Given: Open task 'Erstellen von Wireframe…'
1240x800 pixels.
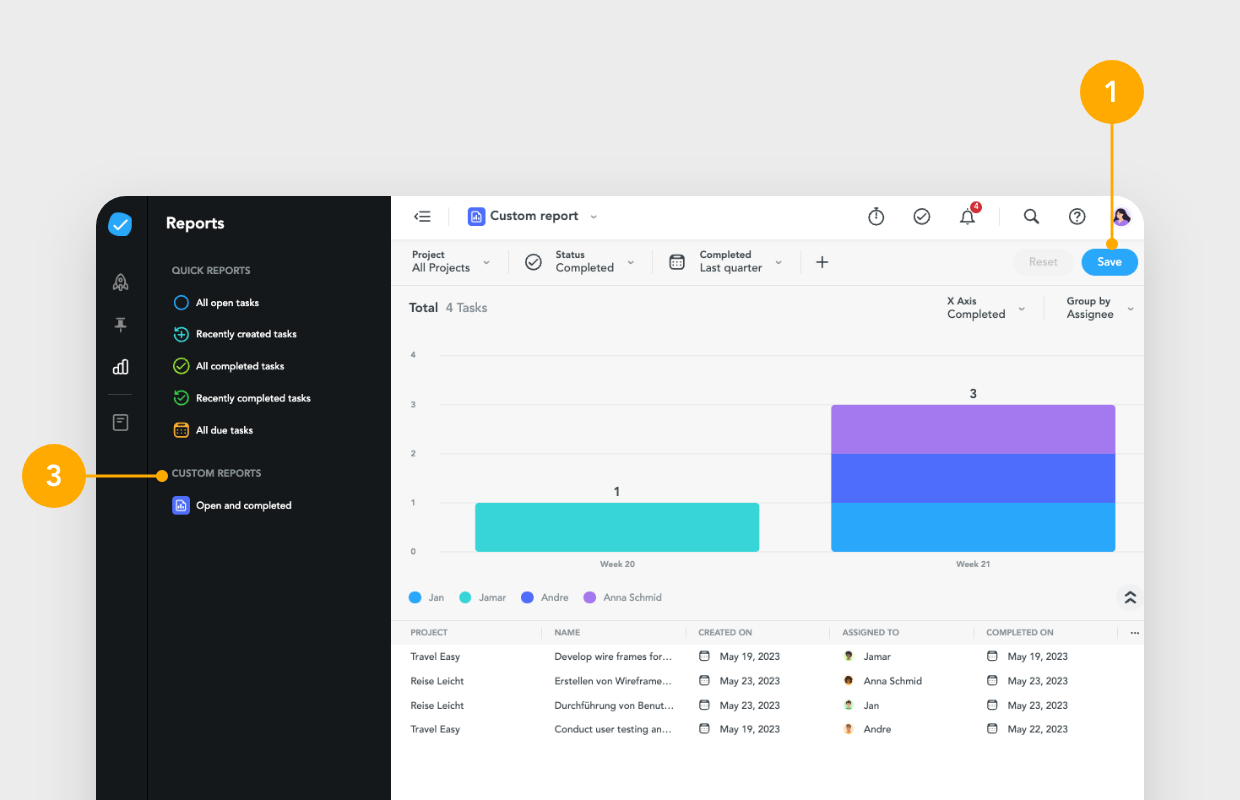Looking at the screenshot, I should tap(613, 681).
